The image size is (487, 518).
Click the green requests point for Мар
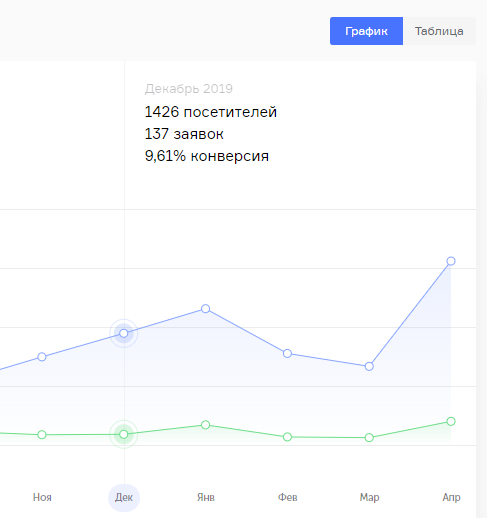[369, 438]
